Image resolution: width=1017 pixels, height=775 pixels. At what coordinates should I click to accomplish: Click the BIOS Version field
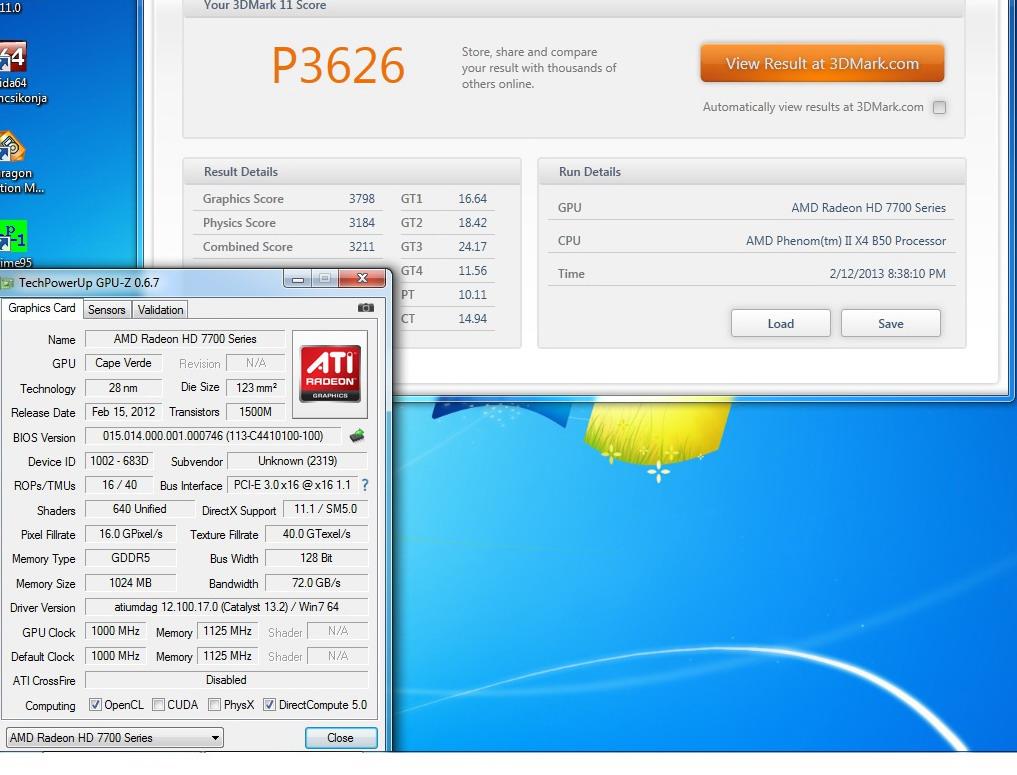coord(213,436)
